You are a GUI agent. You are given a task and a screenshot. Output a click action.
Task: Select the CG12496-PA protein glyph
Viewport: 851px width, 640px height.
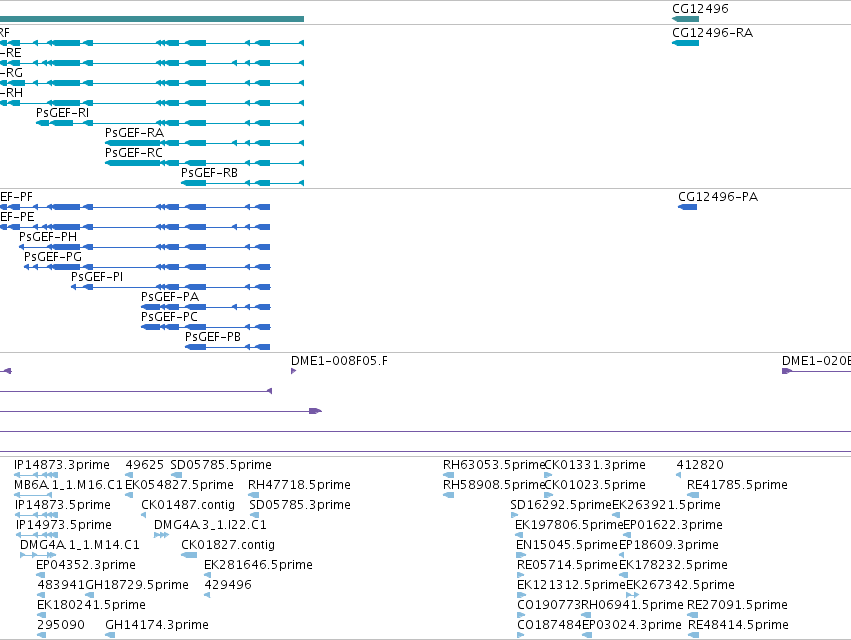click(x=687, y=207)
